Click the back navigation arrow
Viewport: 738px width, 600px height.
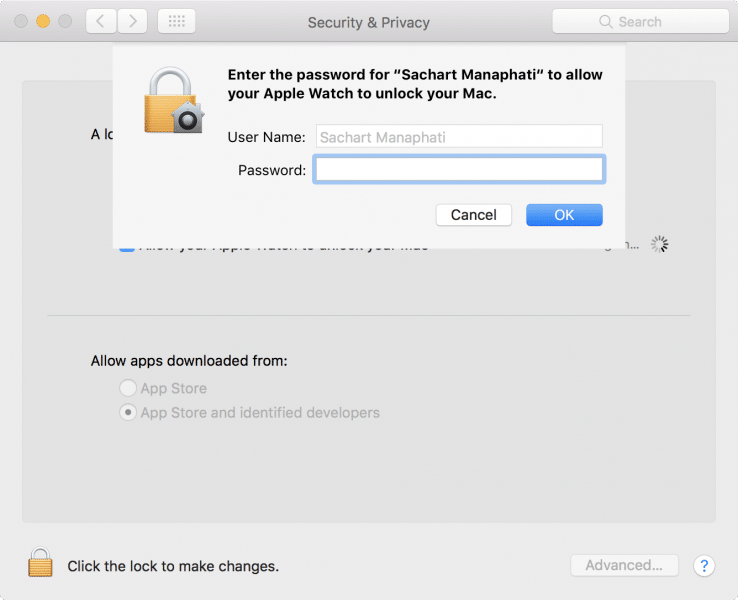101,21
